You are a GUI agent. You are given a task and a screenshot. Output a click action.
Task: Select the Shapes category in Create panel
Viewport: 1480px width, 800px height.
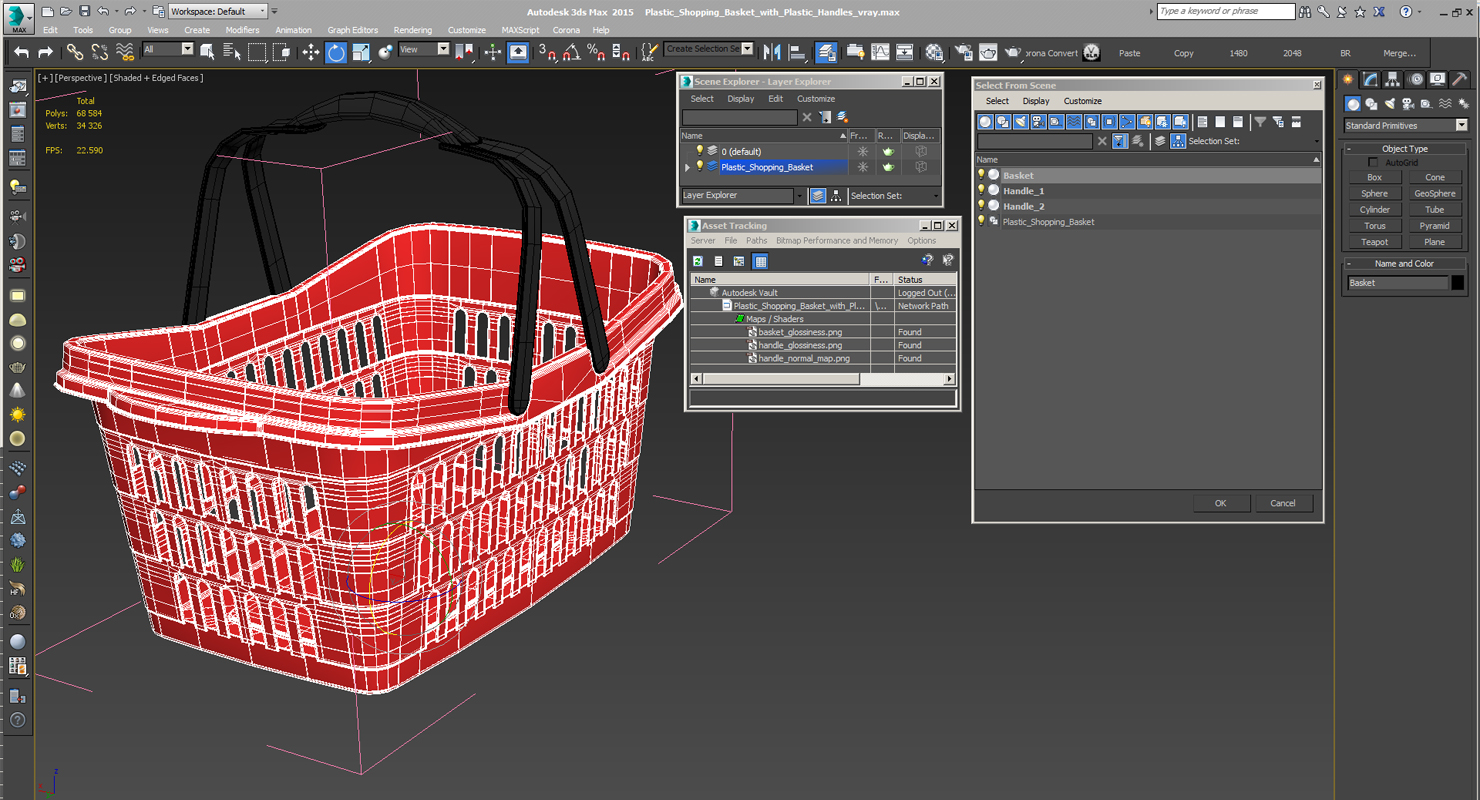1372,104
